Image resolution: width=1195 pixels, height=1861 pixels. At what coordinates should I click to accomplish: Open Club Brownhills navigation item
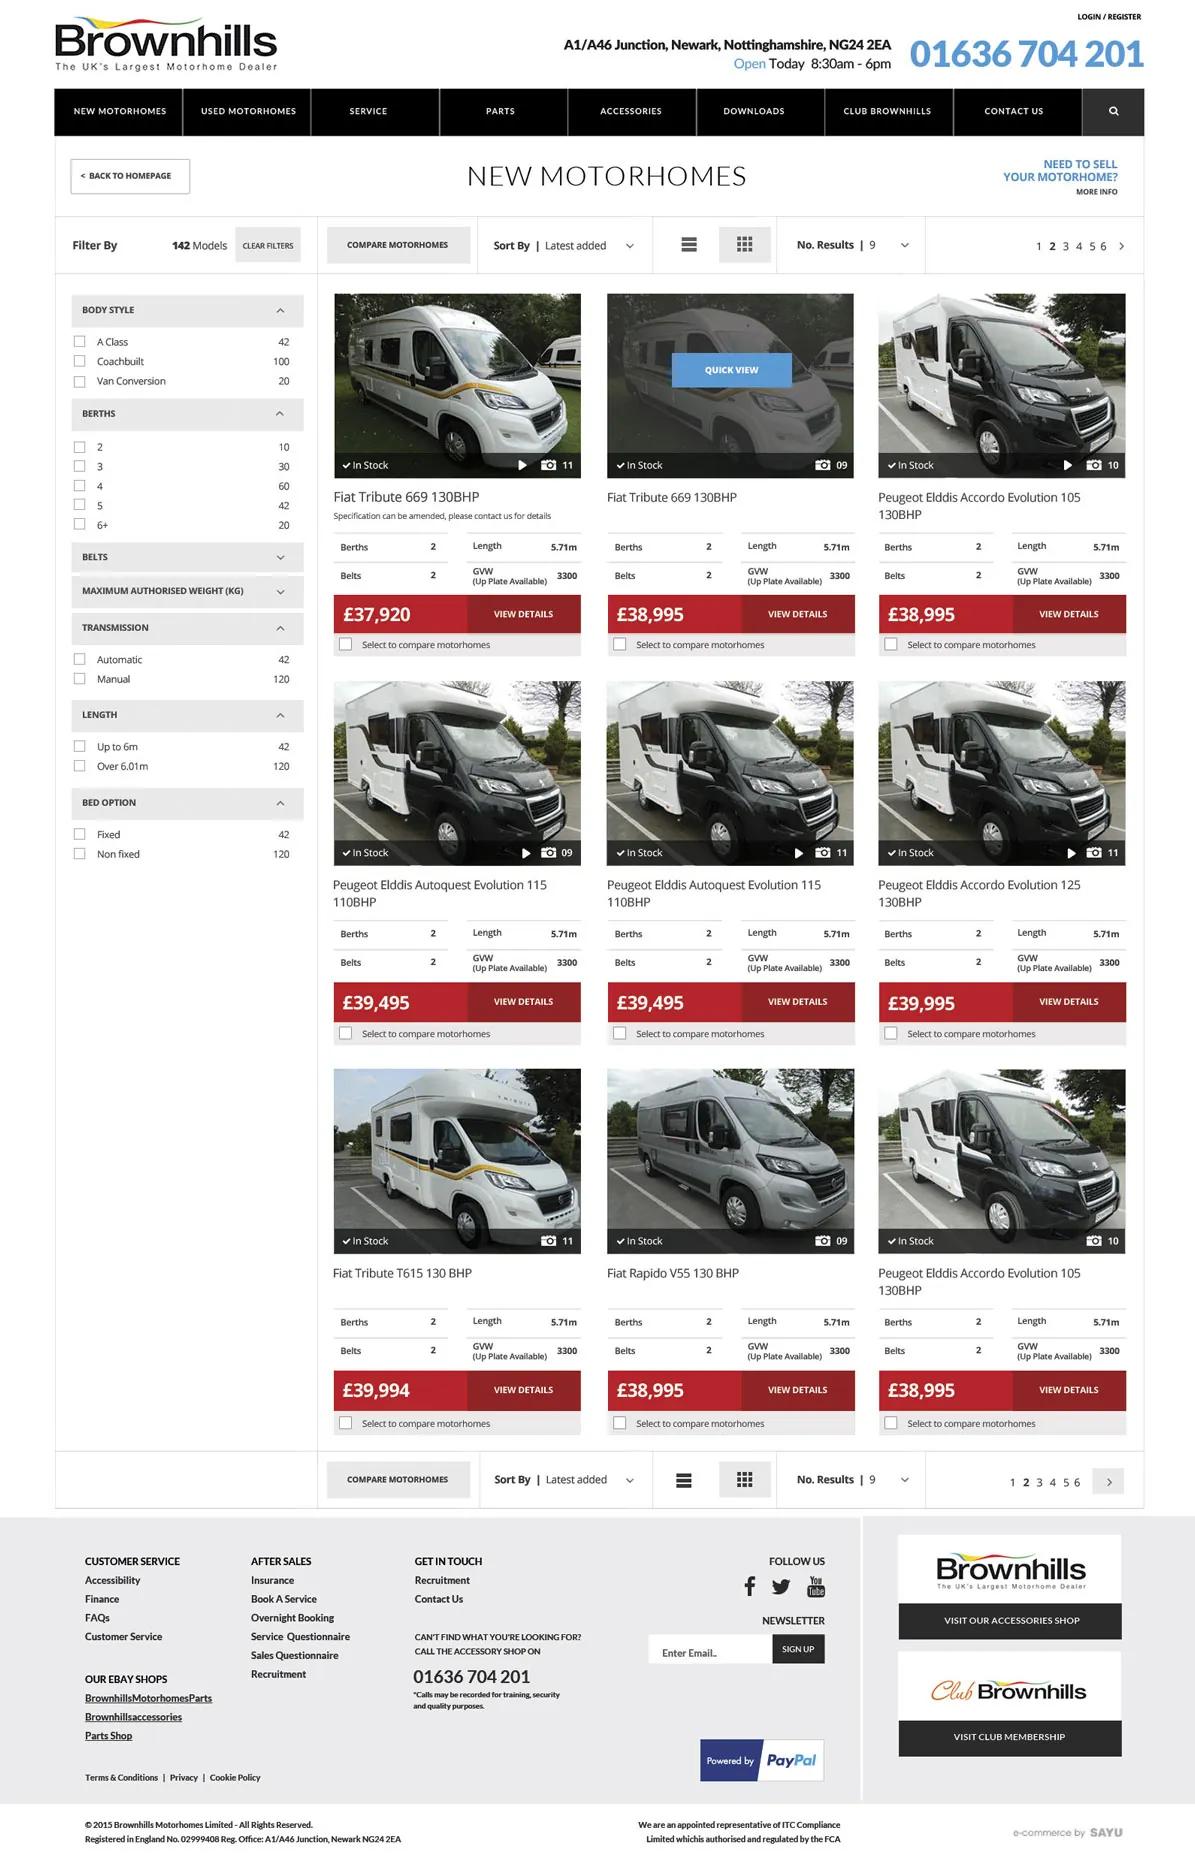[887, 111]
